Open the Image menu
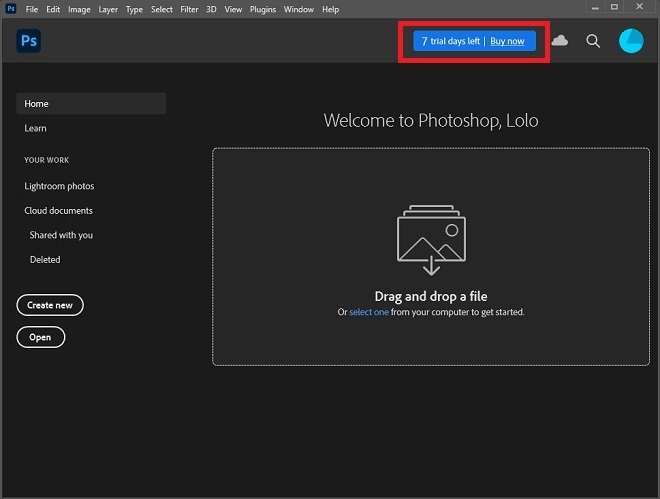The width and height of the screenshot is (660, 499). point(79,9)
